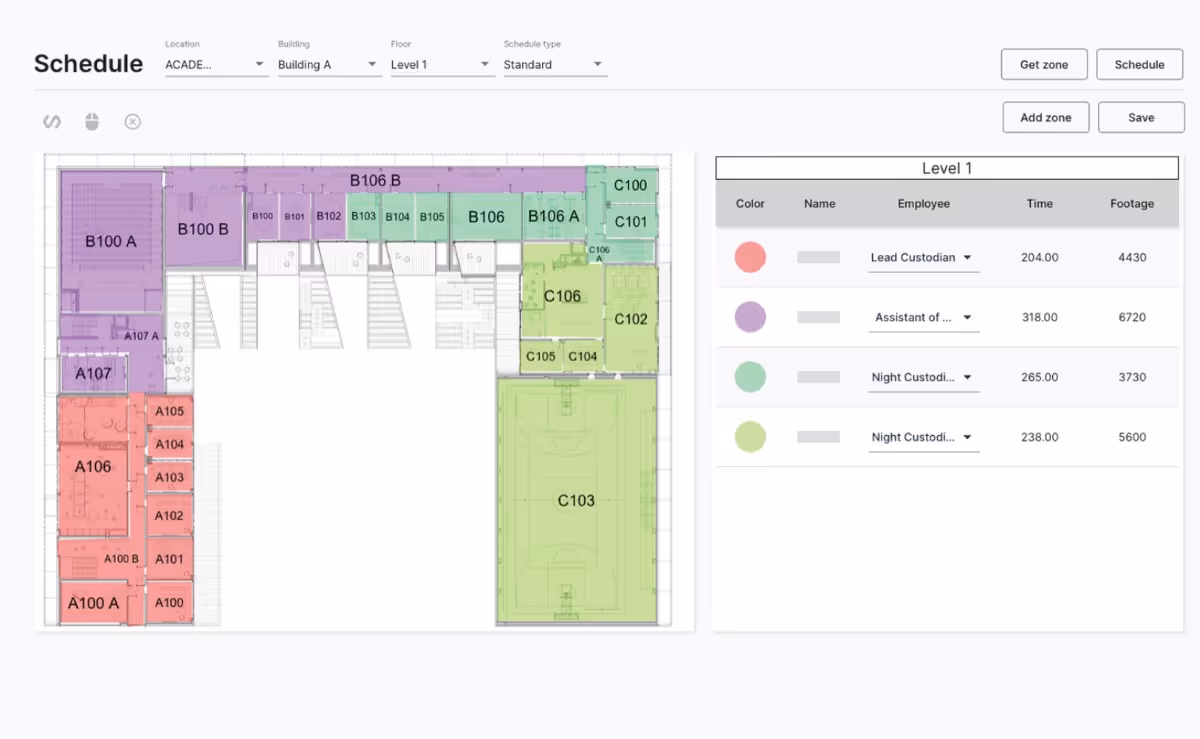Click the red zone color swatch

tap(750, 257)
